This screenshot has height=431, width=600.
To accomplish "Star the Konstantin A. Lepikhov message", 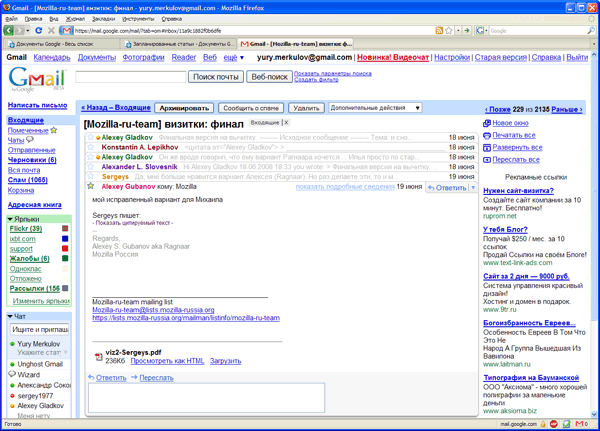I will tap(90, 147).
